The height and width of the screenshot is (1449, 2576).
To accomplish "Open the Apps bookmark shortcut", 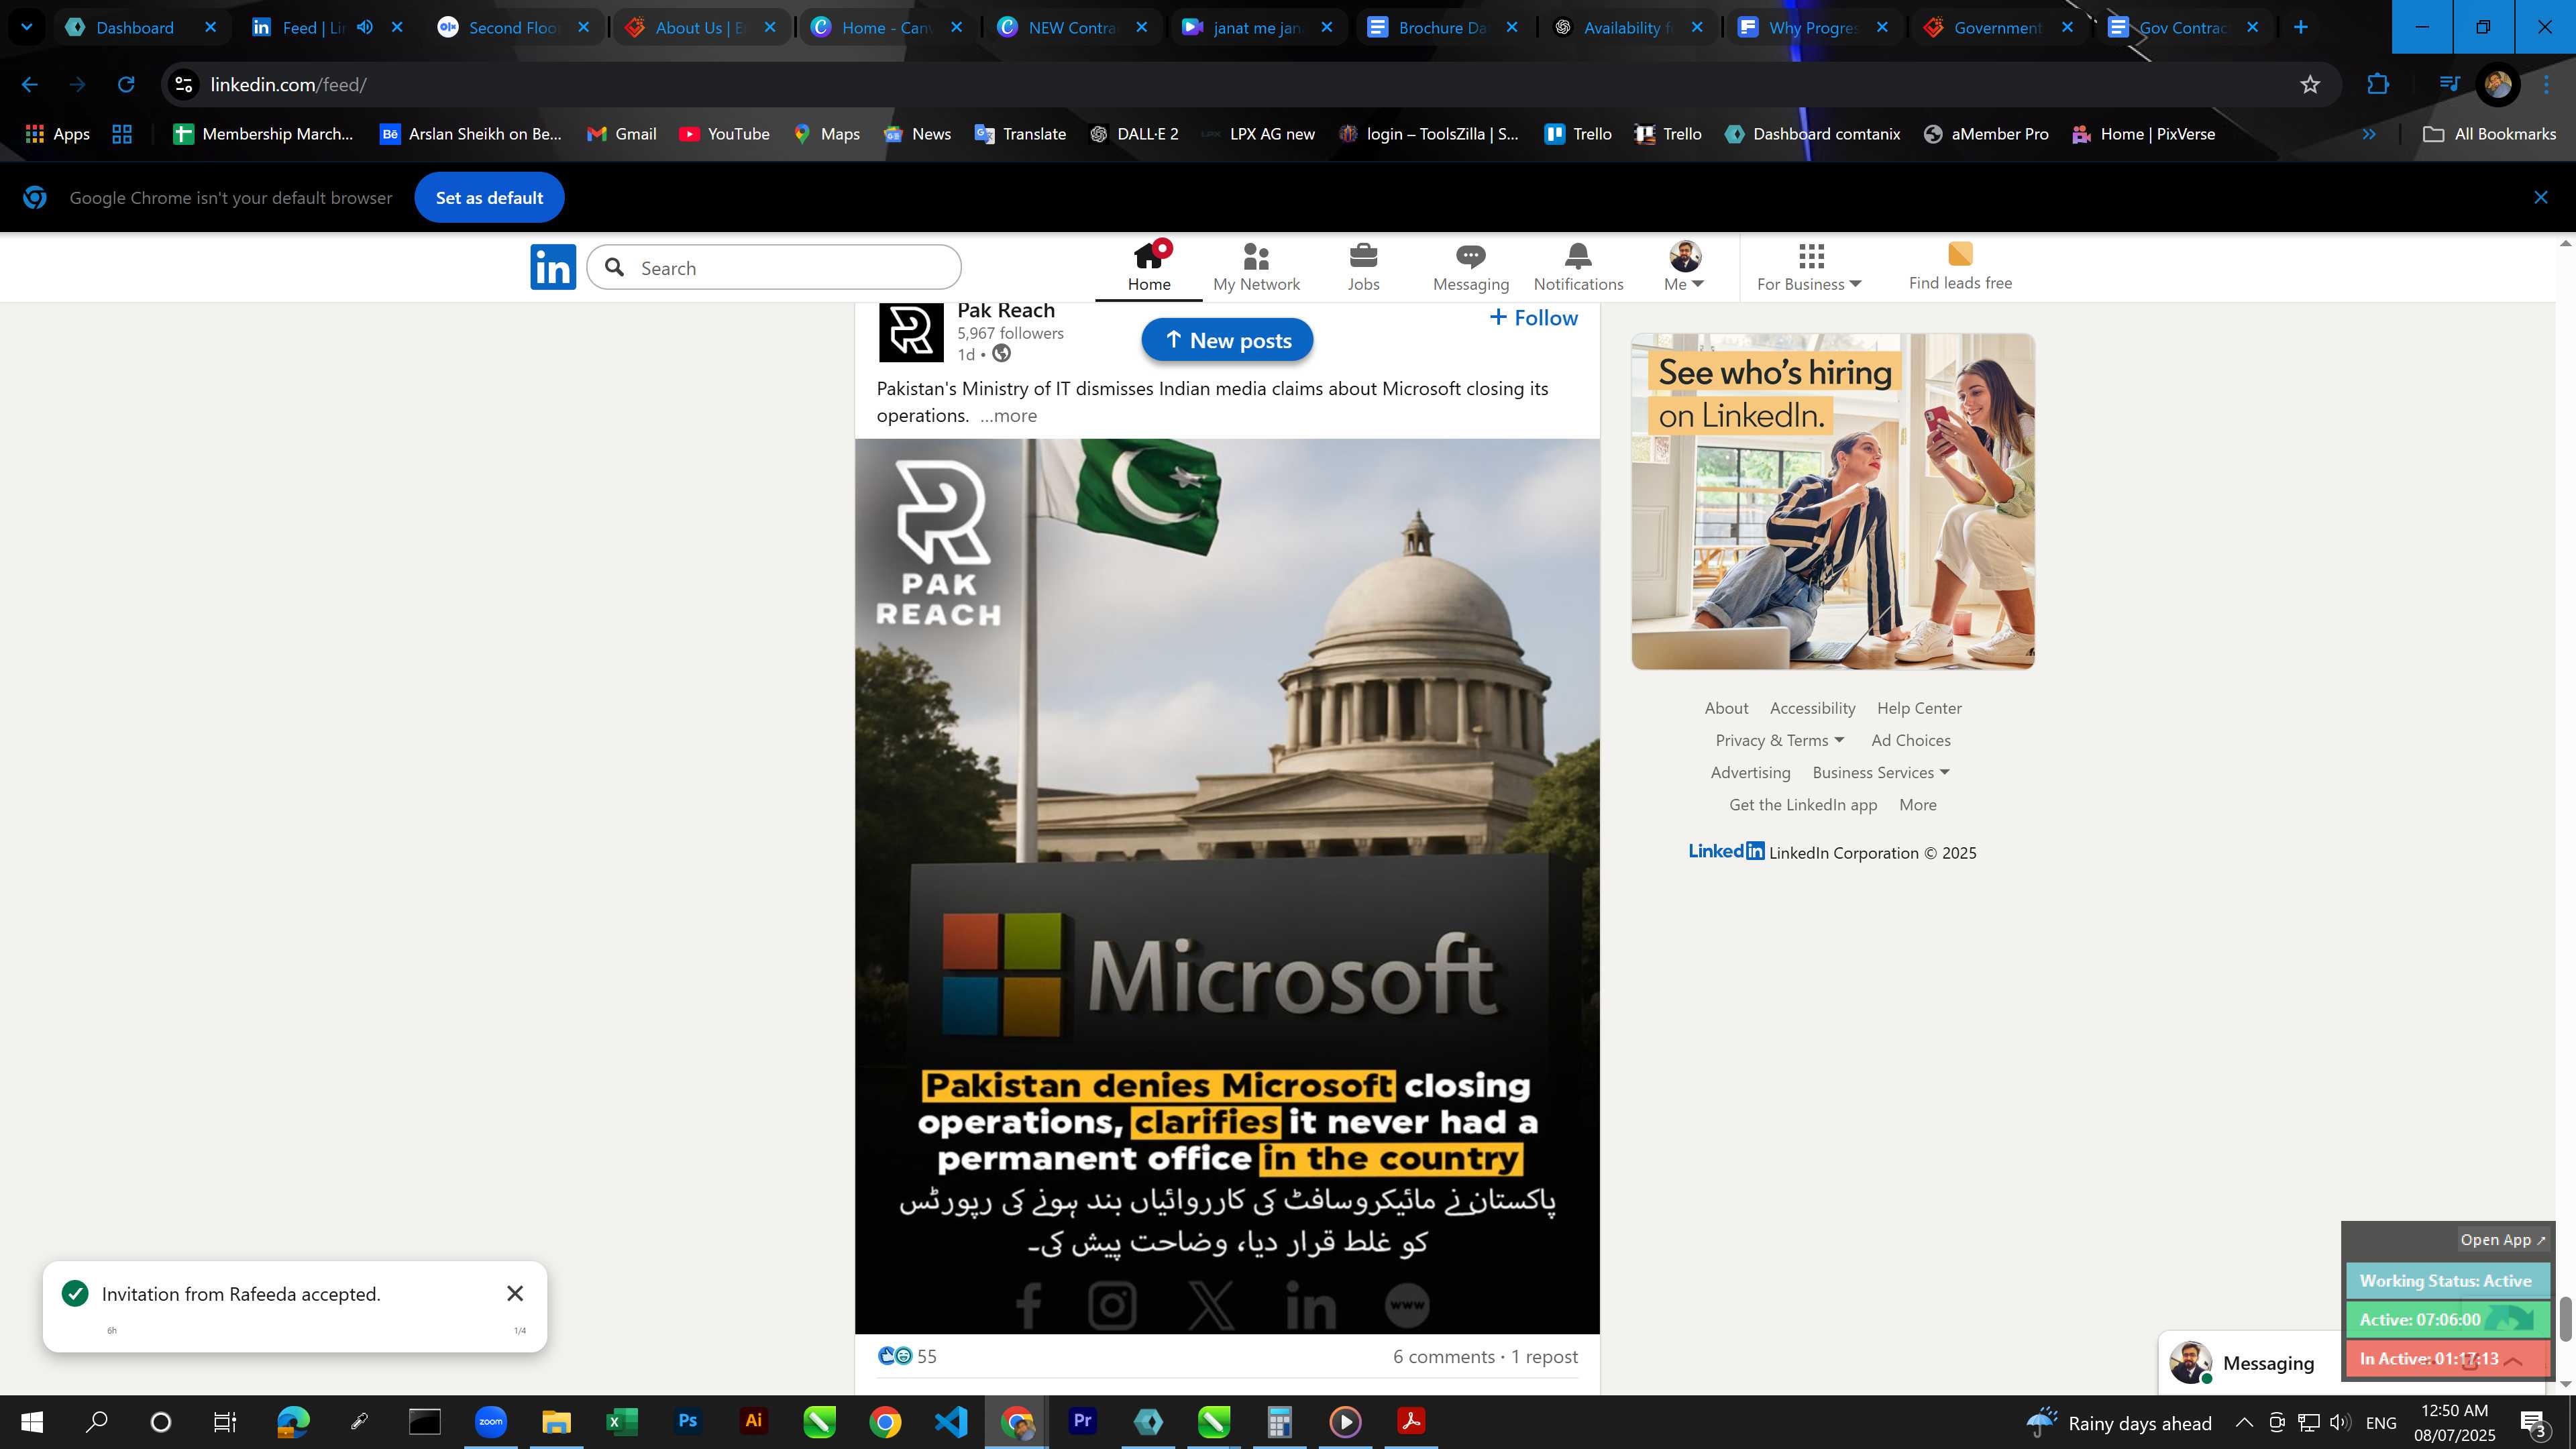I will (57, 134).
